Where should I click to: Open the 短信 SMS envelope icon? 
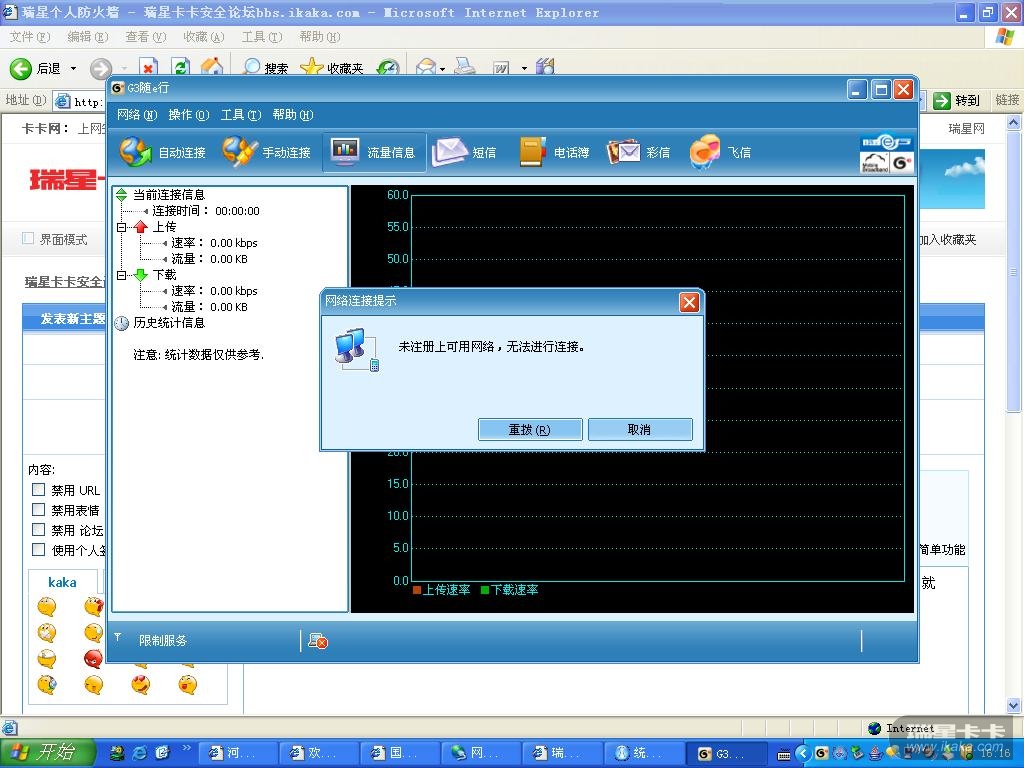tap(449, 152)
